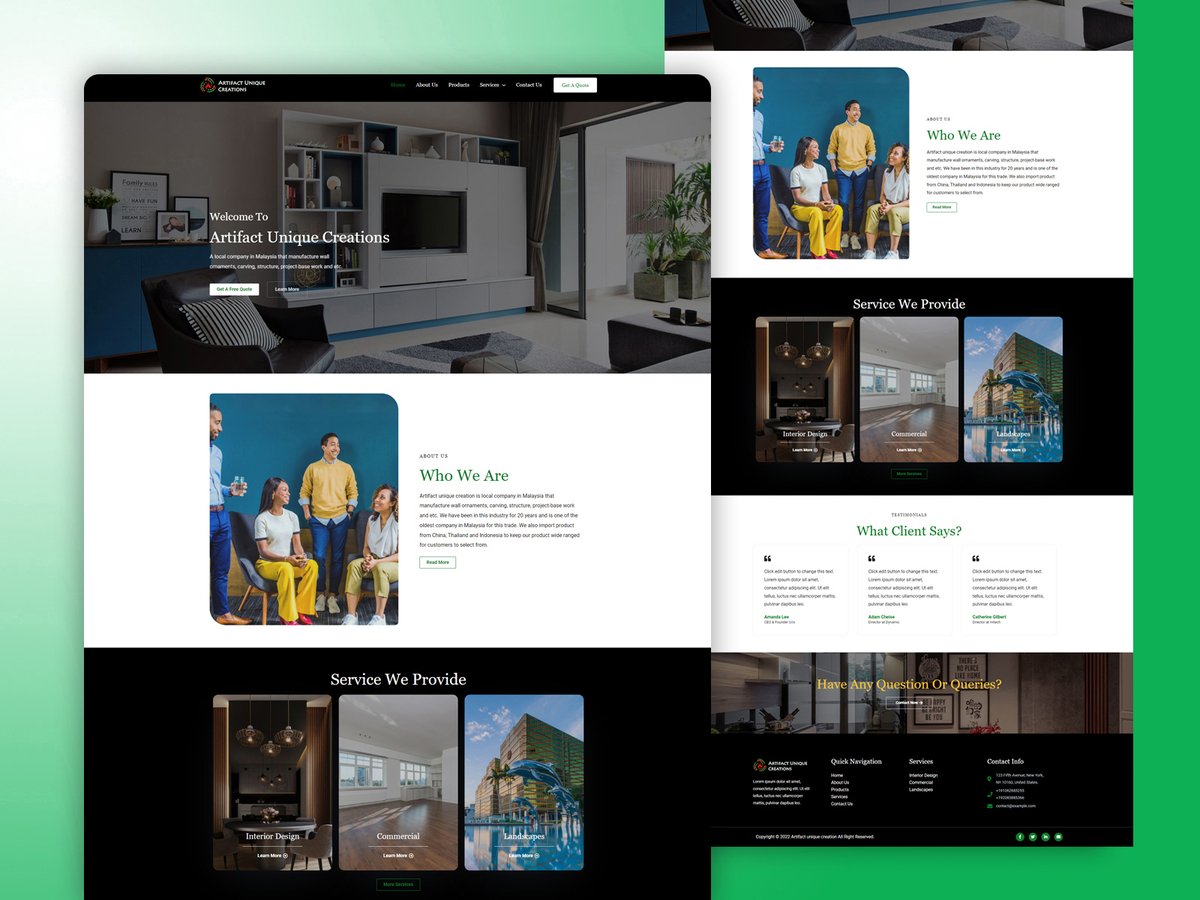Open the Commercial card image, right page
The height and width of the screenshot is (900, 1200).
pyautogui.click(x=909, y=389)
